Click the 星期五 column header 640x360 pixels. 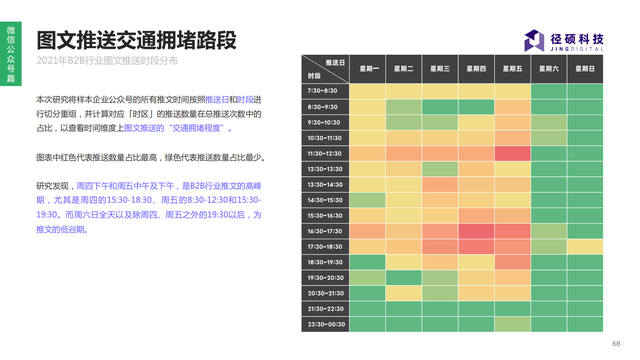[x=513, y=69]
